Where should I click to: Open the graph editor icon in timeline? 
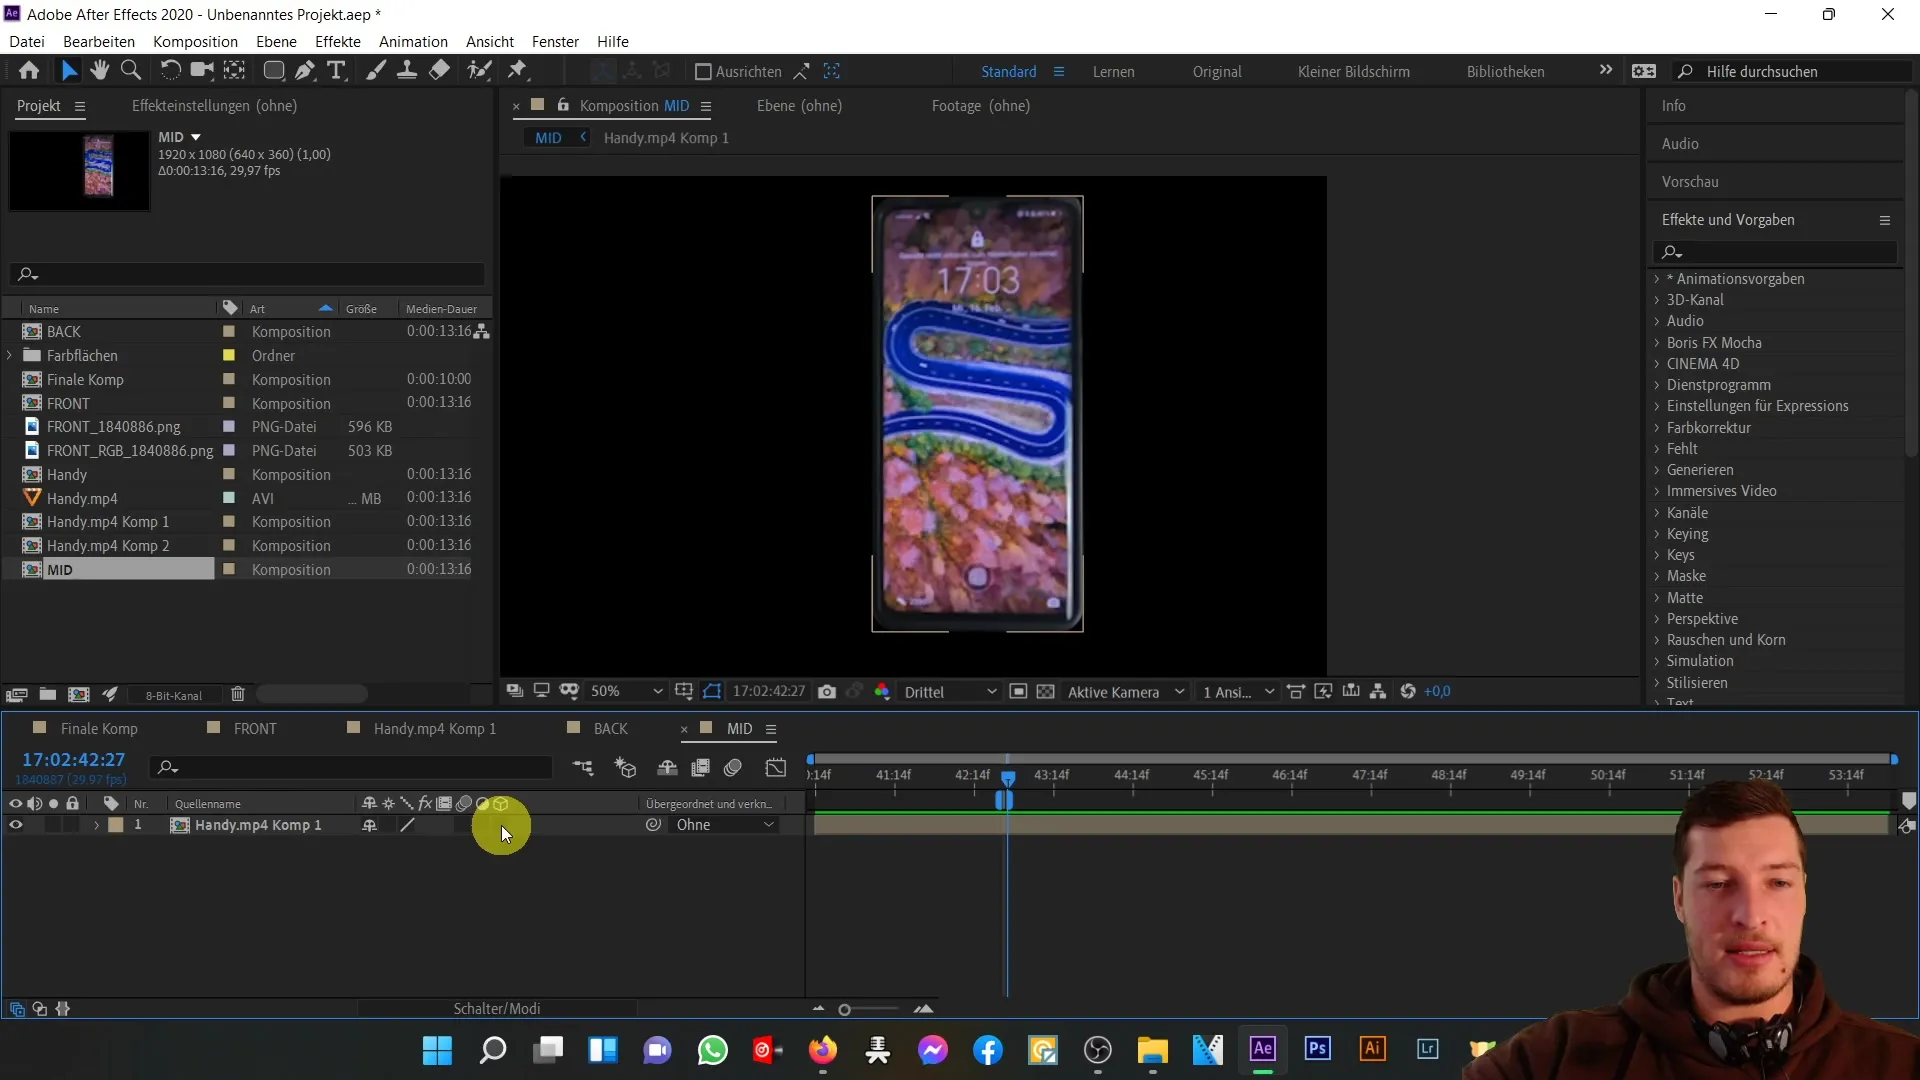click(x=776, y=768)
